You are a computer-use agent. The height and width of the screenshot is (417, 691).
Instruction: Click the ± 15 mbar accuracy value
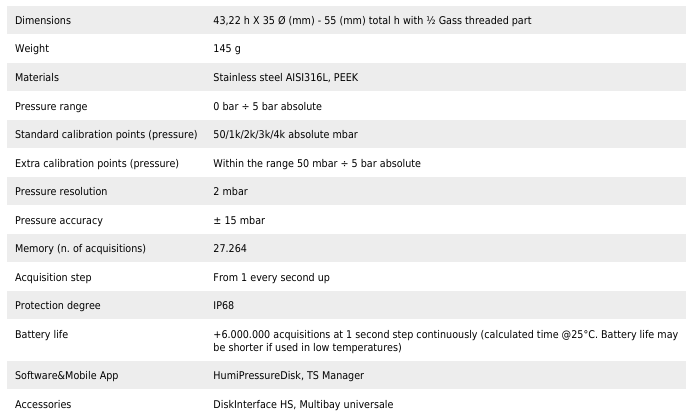(239, 220)
